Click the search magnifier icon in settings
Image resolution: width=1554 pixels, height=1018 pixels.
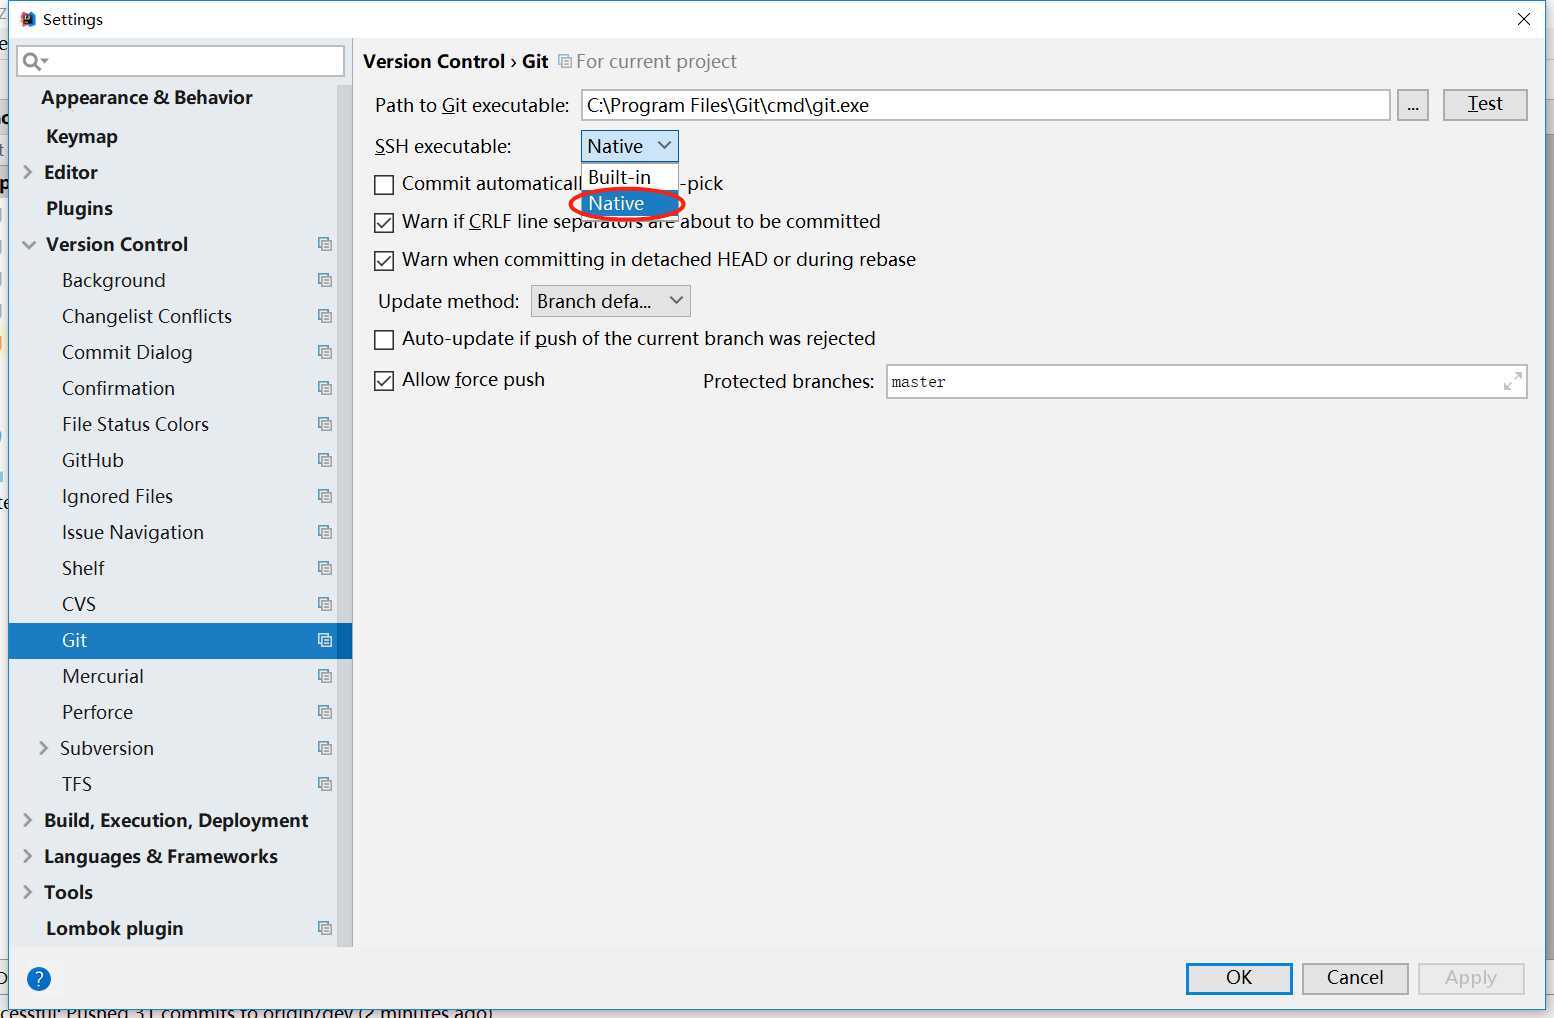[x=34, y=62]
